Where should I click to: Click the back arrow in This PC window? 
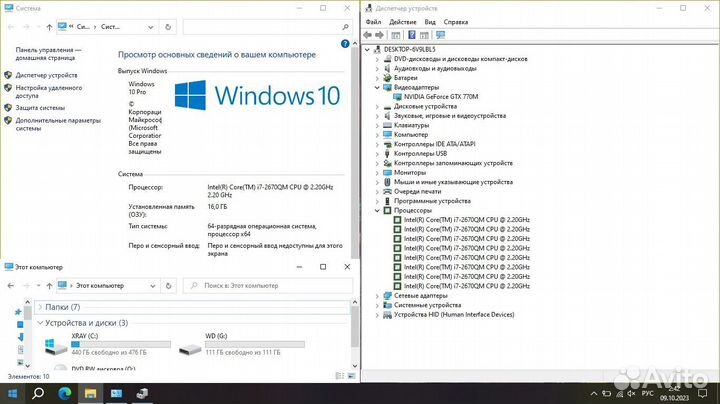pyautogui.click(x=11, y=286)
